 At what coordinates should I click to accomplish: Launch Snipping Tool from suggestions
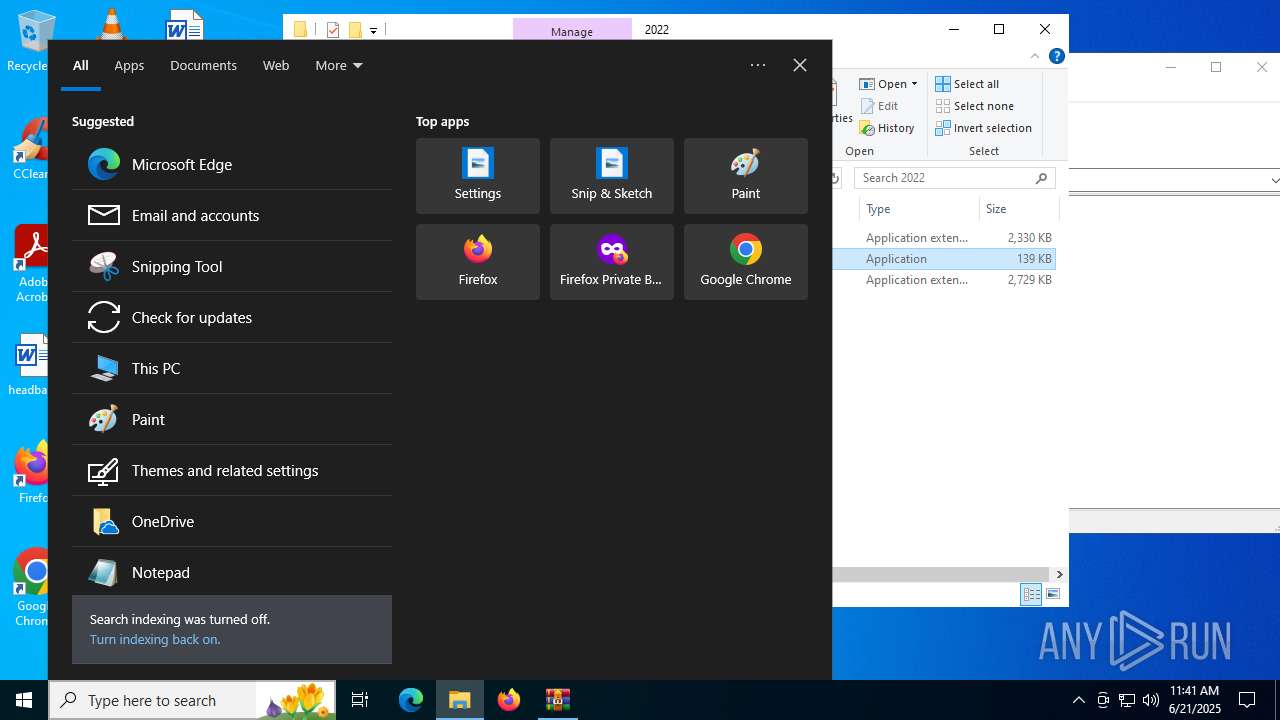(x=232, y=266)
